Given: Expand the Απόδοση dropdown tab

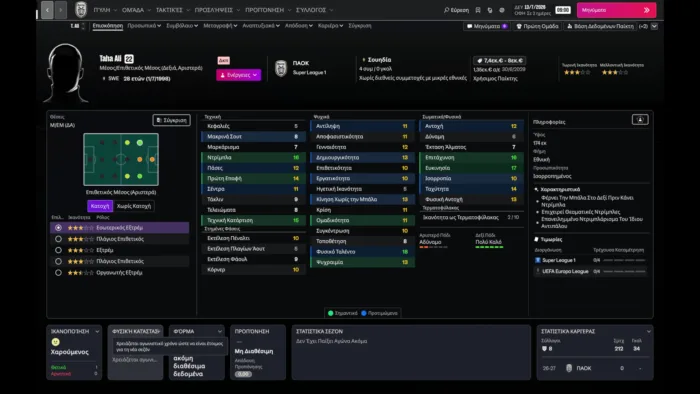Looking at the screenshot, I should coord(299,26).
